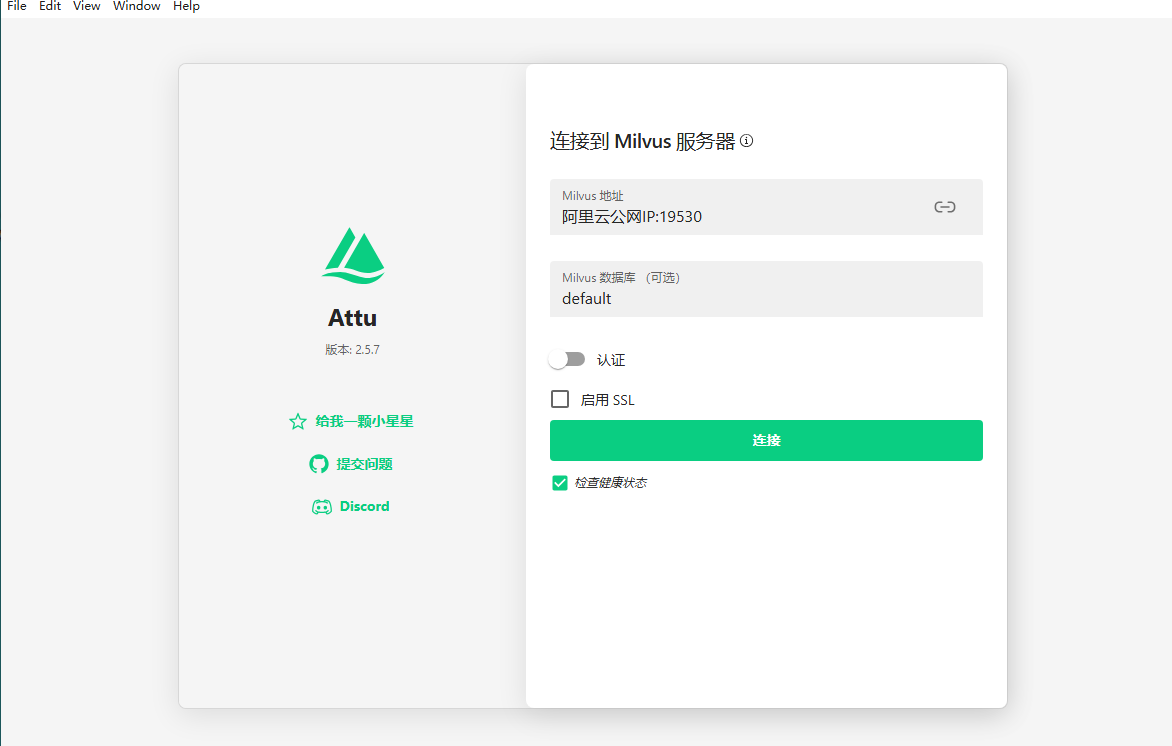Click the 版本: 2.5.7 text
This screenshot has height=746, width=1172.
(352, 350)
